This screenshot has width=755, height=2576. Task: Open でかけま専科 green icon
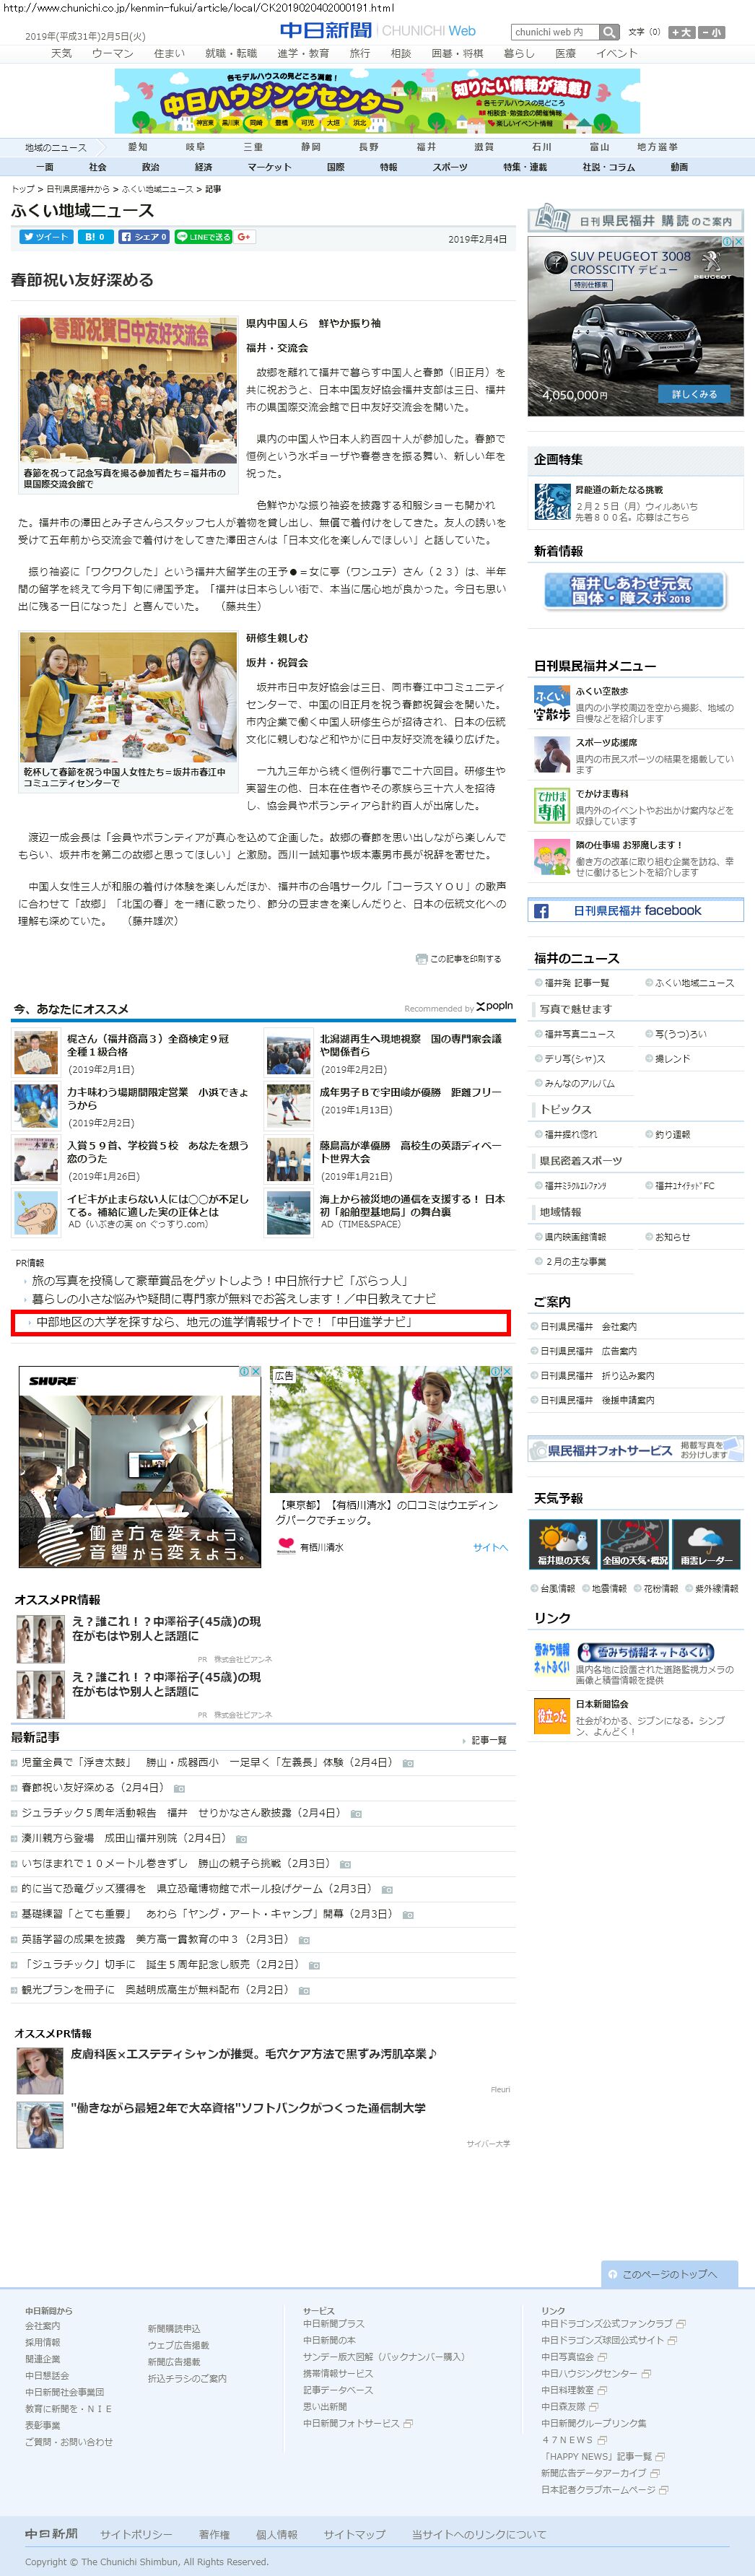click(552, 806)
